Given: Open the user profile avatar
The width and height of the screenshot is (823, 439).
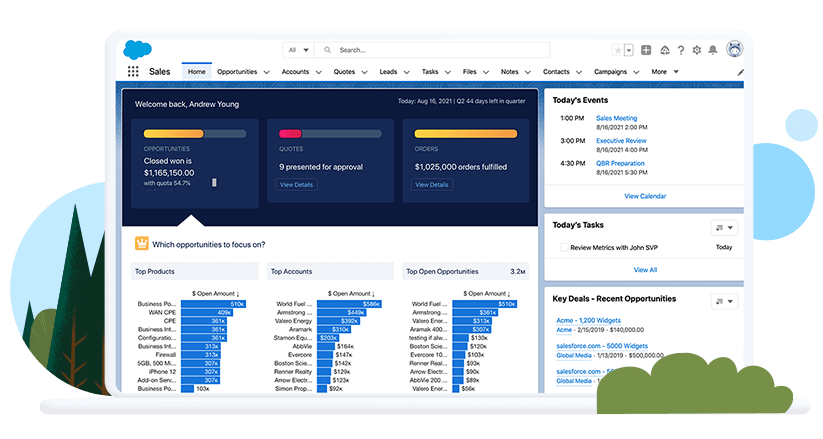Looking at the screenshot, I should point(735,49).
